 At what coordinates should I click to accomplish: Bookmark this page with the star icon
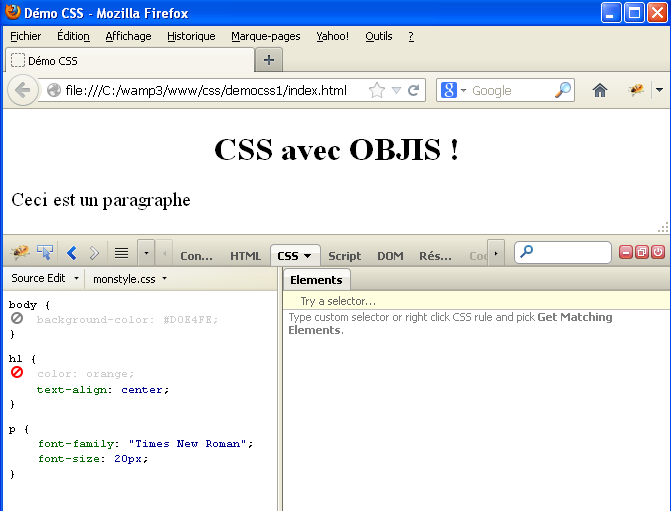click(376, 90)
